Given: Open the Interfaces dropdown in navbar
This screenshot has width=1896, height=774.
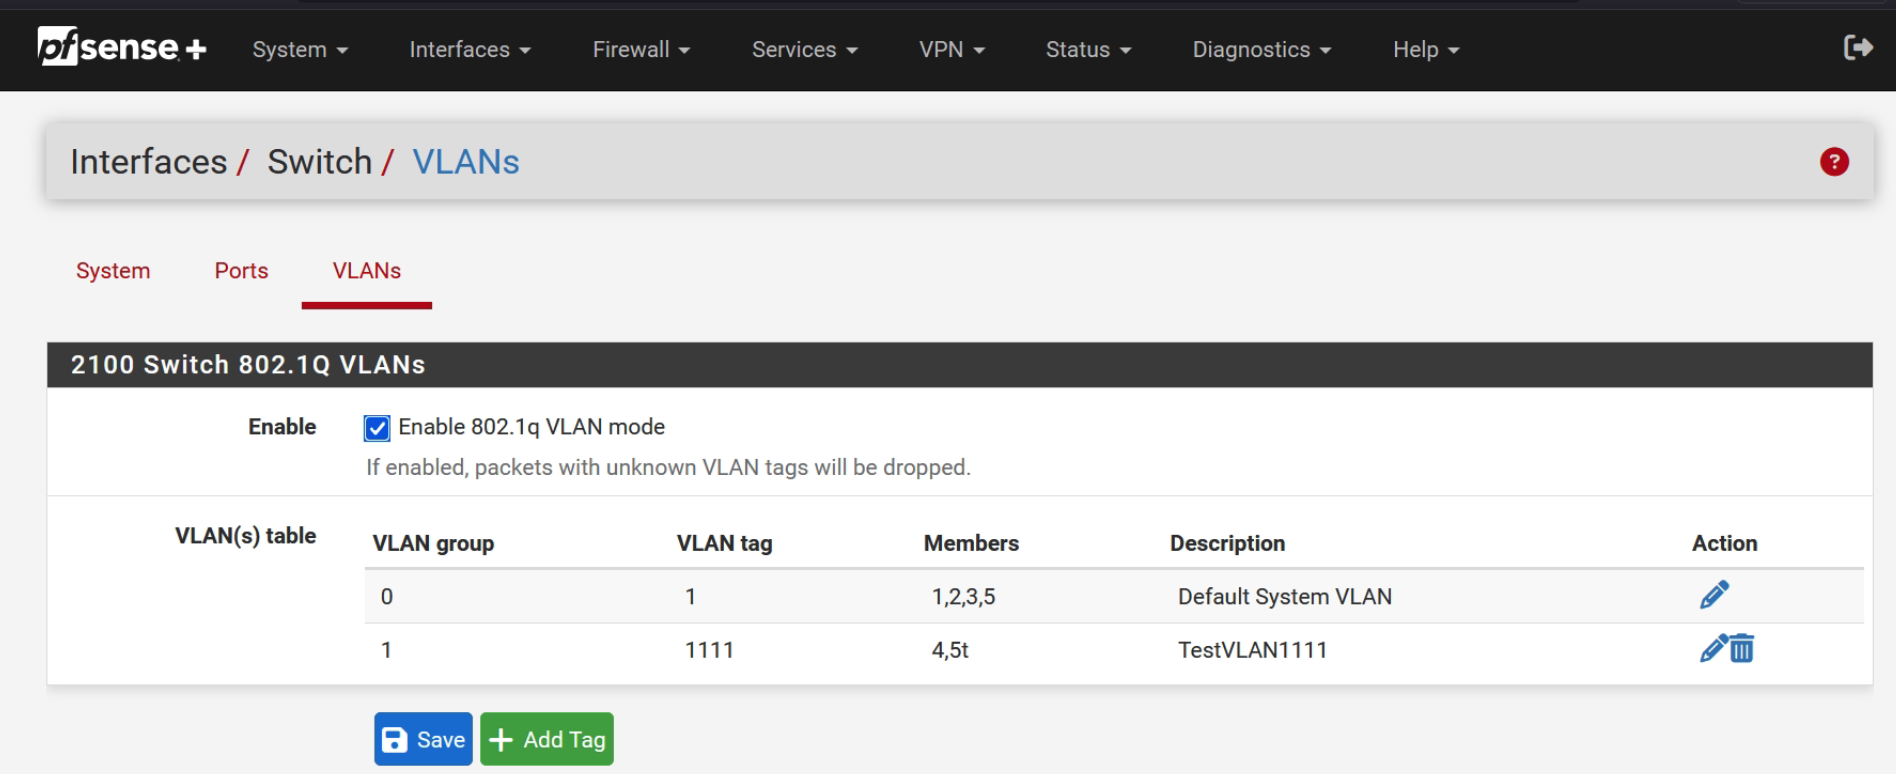Looking at the screenshot, I should (x=469, y=49).
